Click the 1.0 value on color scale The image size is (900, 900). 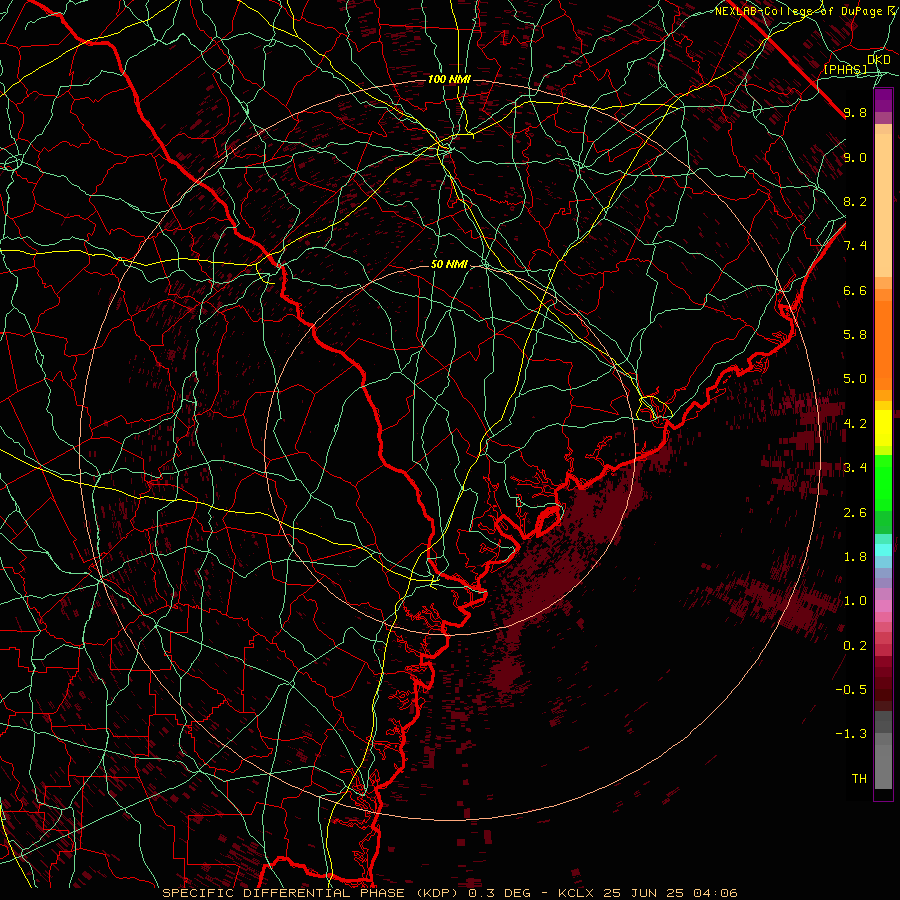click(855, 601)
